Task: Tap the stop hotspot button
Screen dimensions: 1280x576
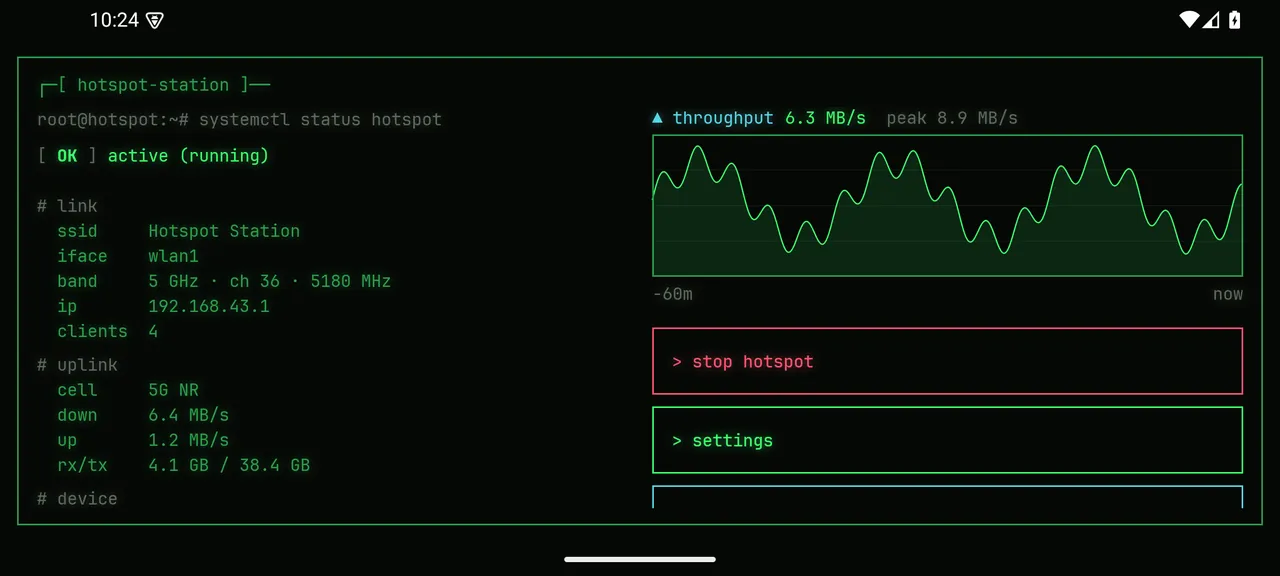Action: 947,361
